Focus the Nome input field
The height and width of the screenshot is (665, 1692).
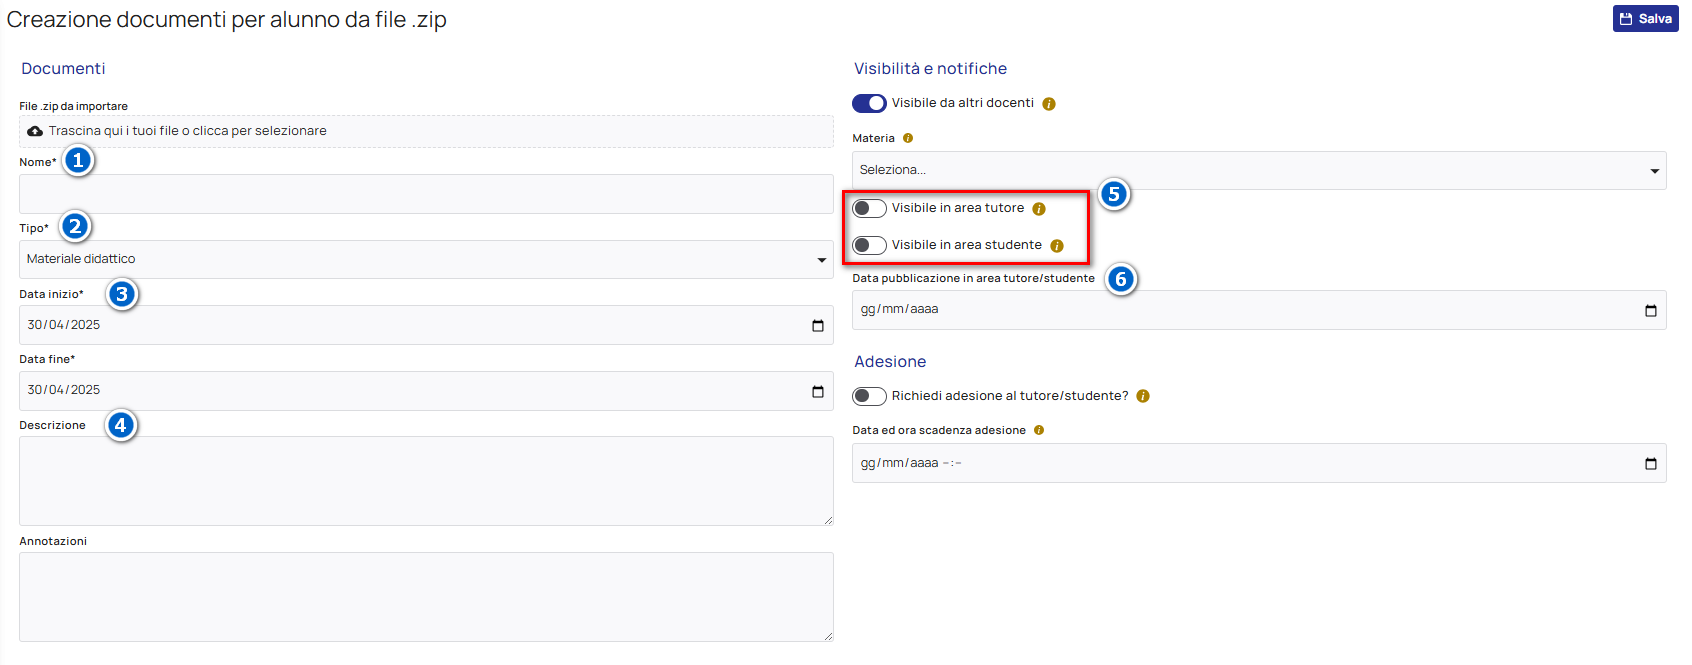(426, 194)
